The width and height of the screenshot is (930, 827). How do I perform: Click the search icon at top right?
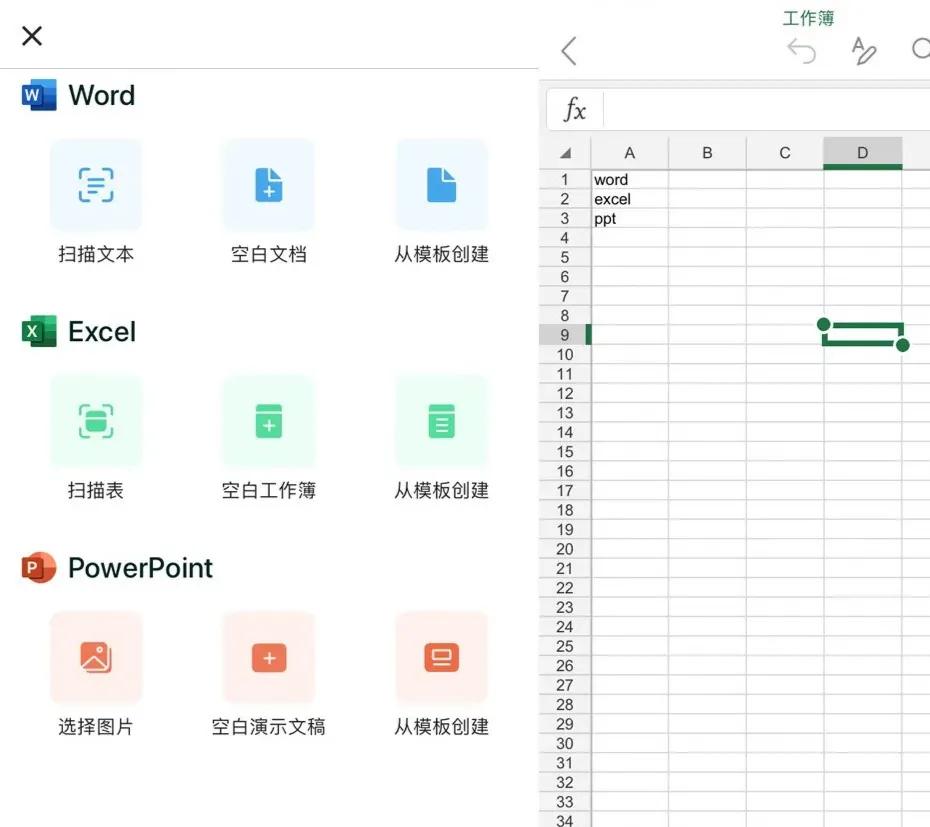921,50
